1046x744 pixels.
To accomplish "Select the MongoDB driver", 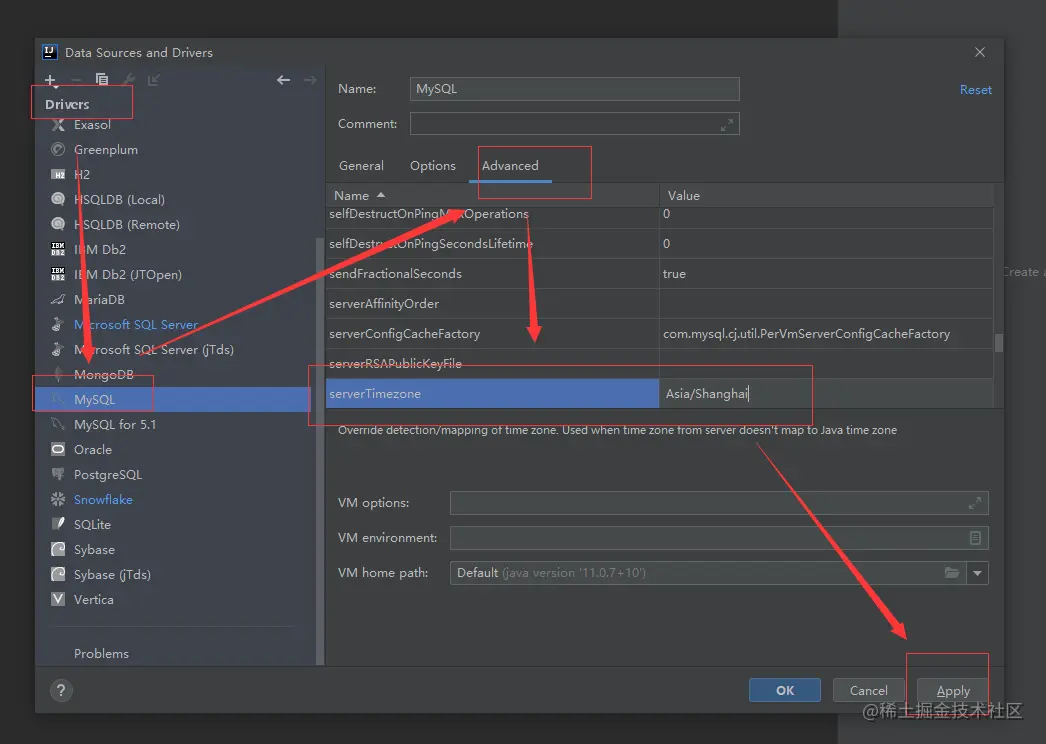I will (x=103, y=374).
